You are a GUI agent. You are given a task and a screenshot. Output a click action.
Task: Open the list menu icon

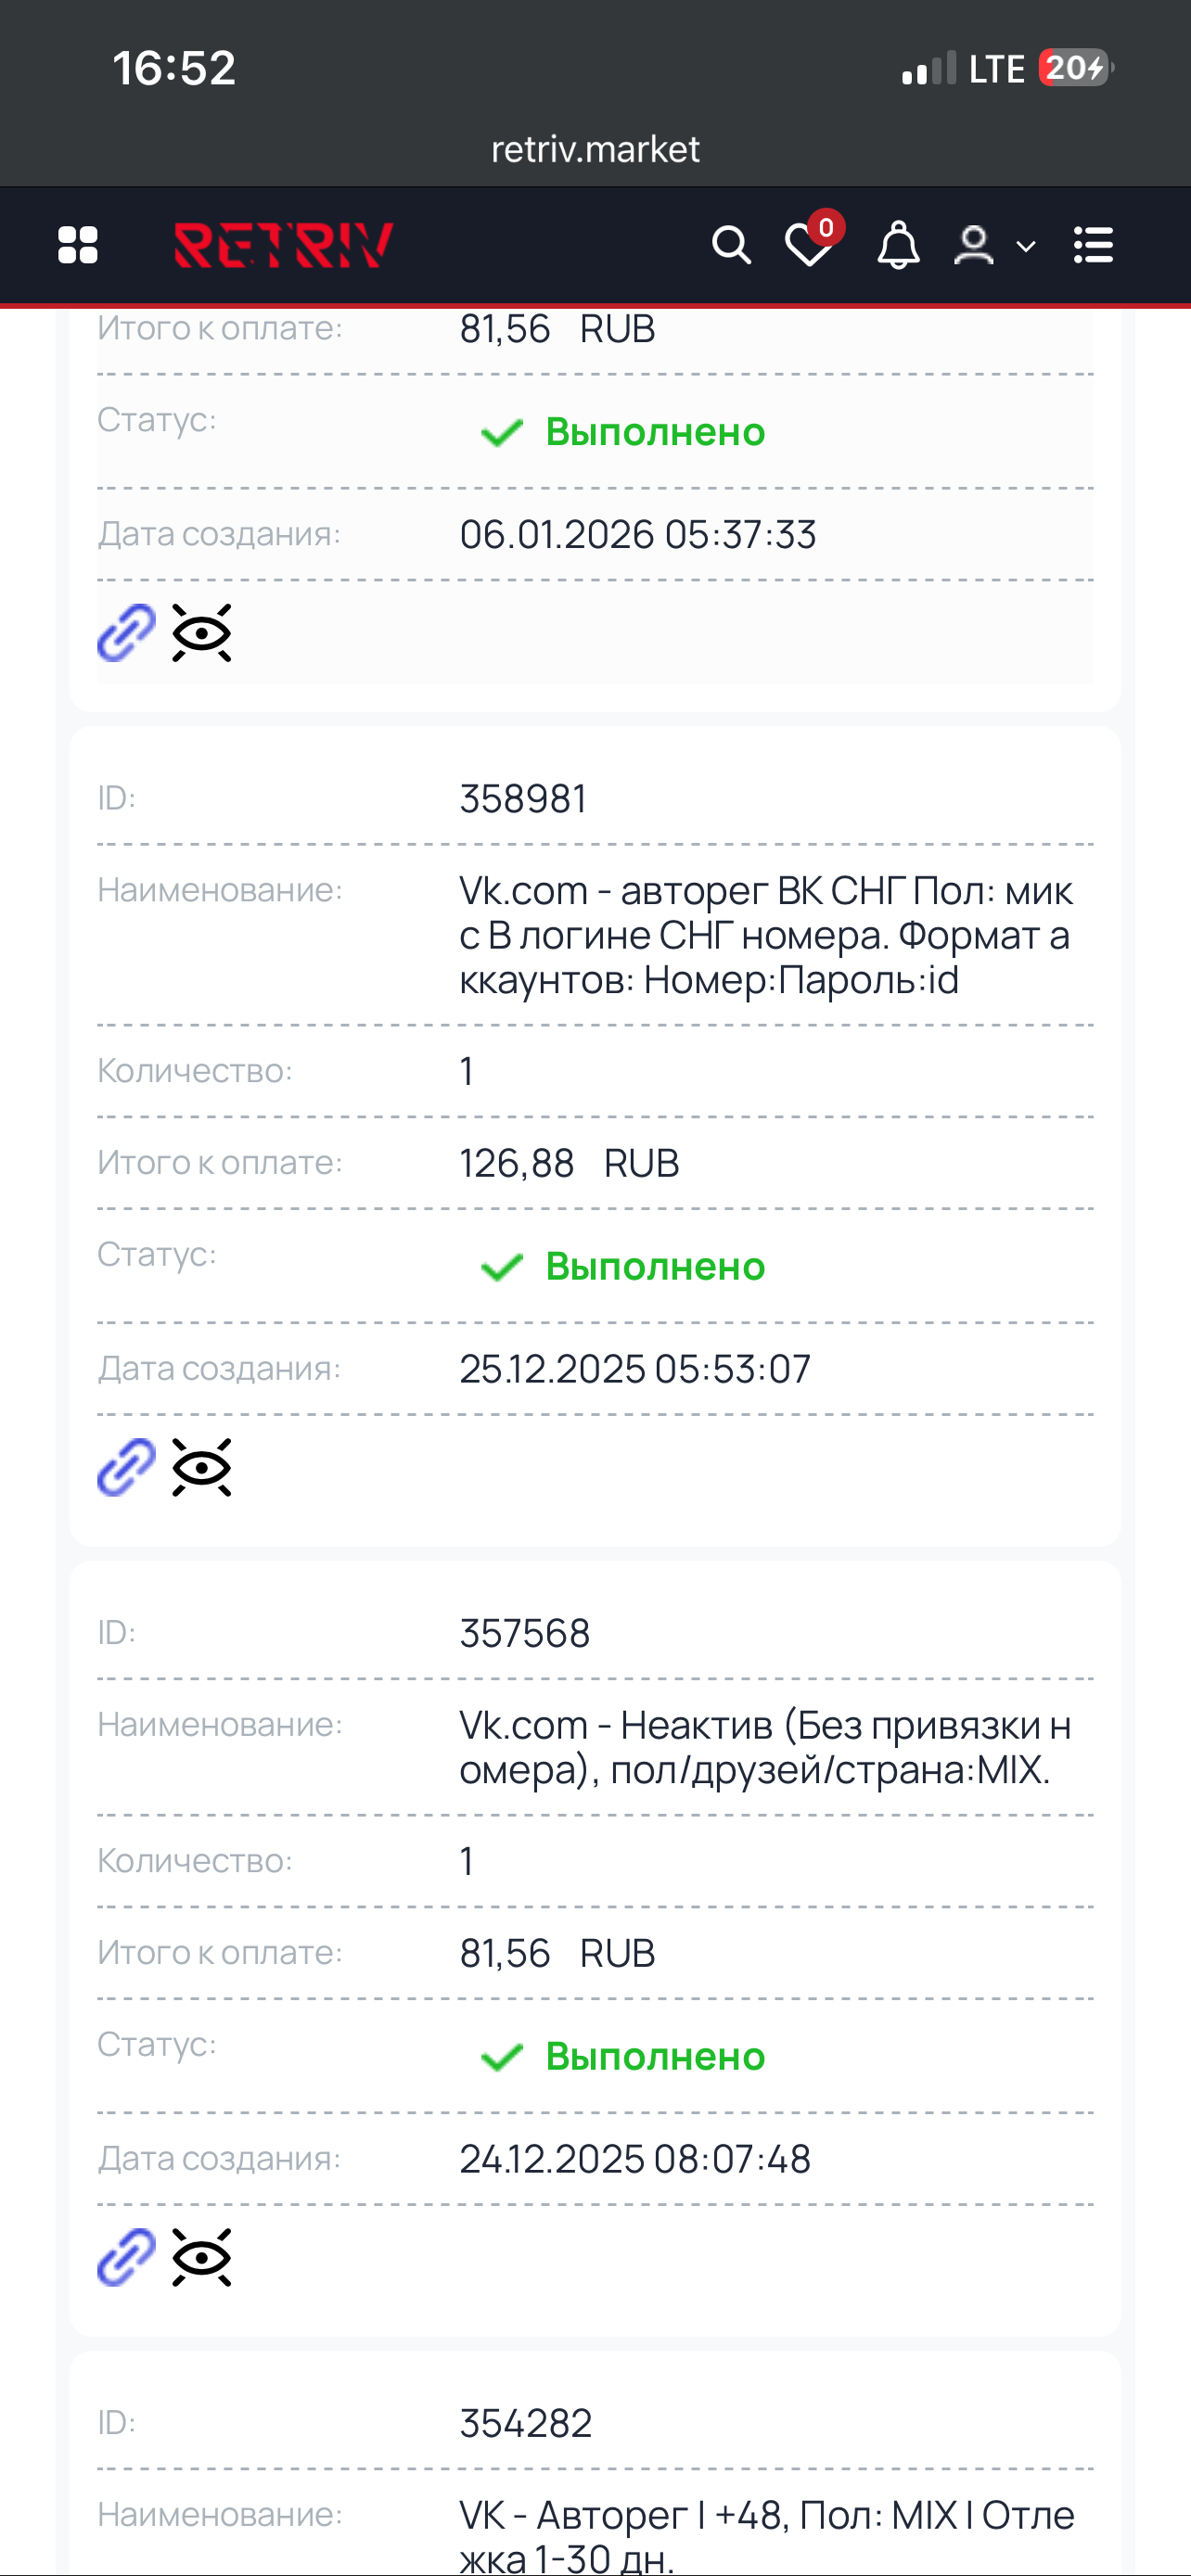[1093, 245]
